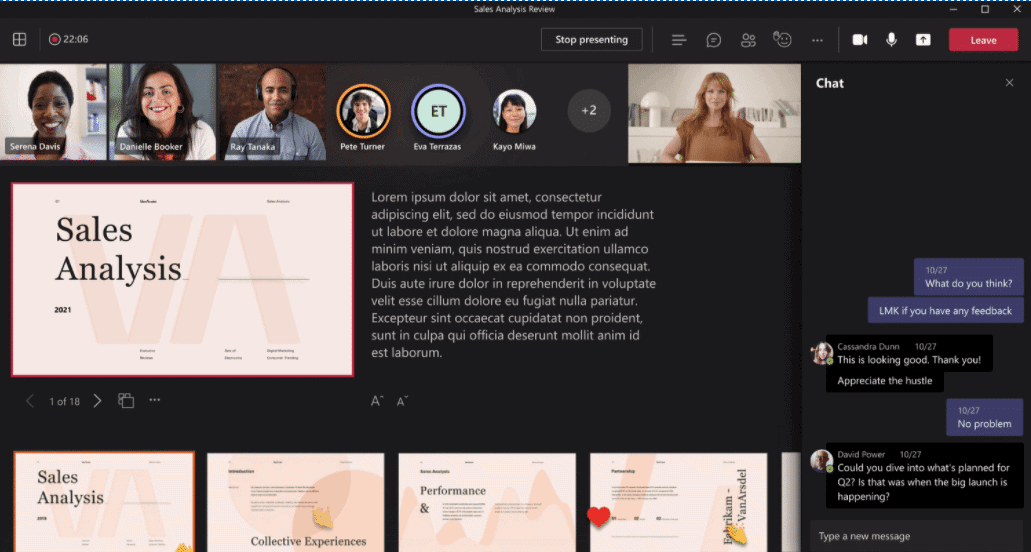Select the Performance slide thumbnail

pos(487,502)
